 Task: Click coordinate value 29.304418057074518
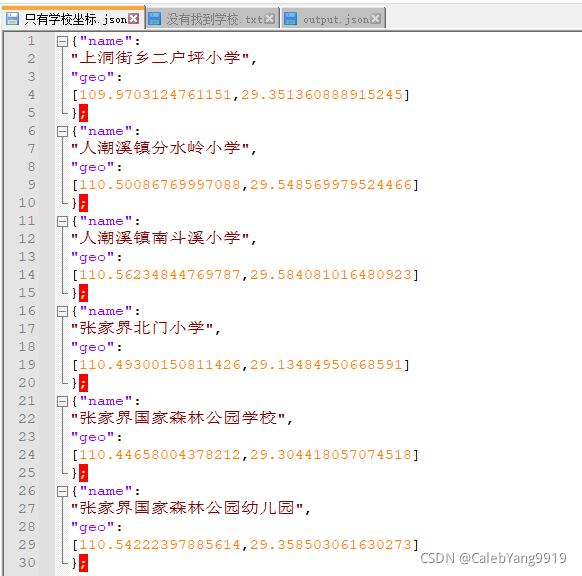(331, 455)
